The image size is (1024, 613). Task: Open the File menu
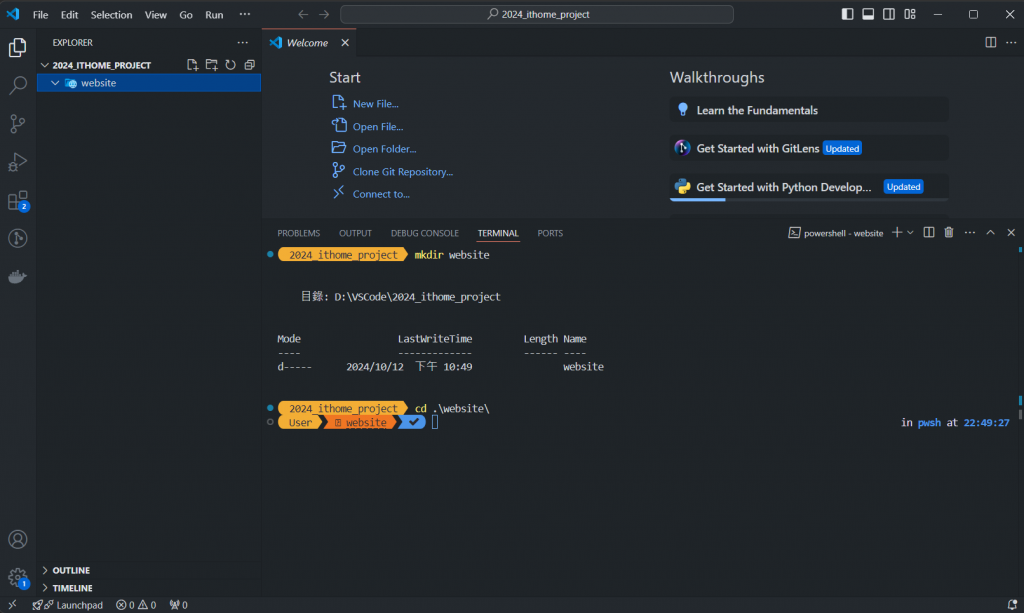tap(40, 14)
